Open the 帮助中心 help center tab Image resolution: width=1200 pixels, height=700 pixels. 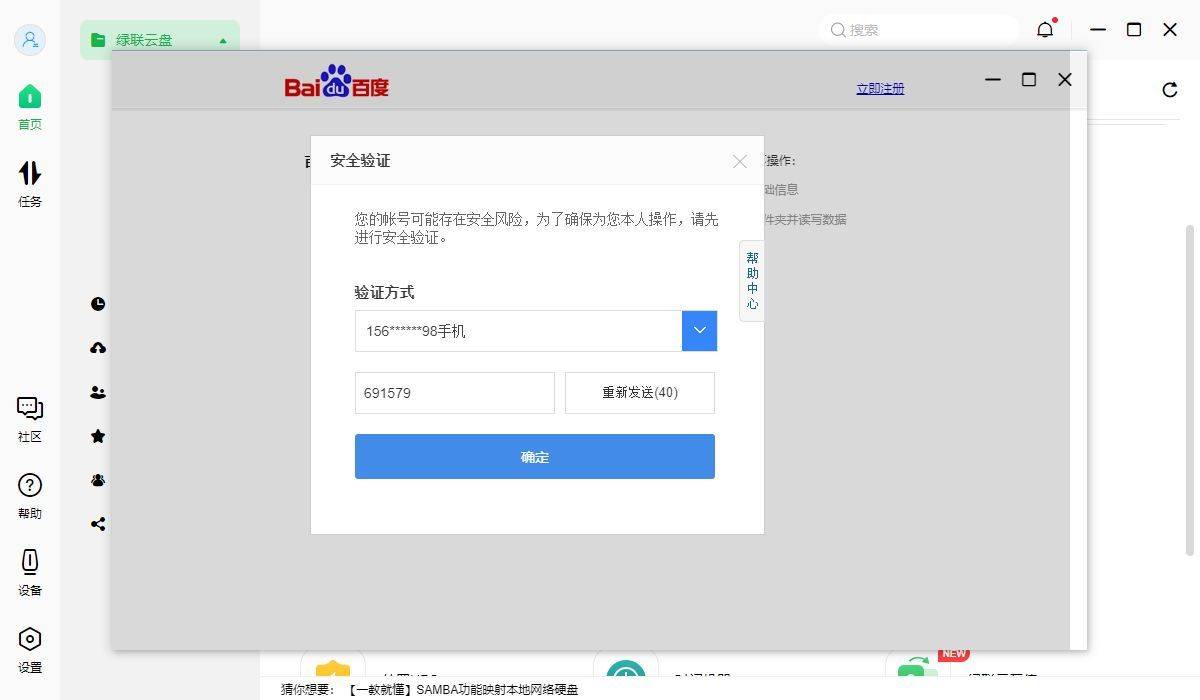pos(752,280)
